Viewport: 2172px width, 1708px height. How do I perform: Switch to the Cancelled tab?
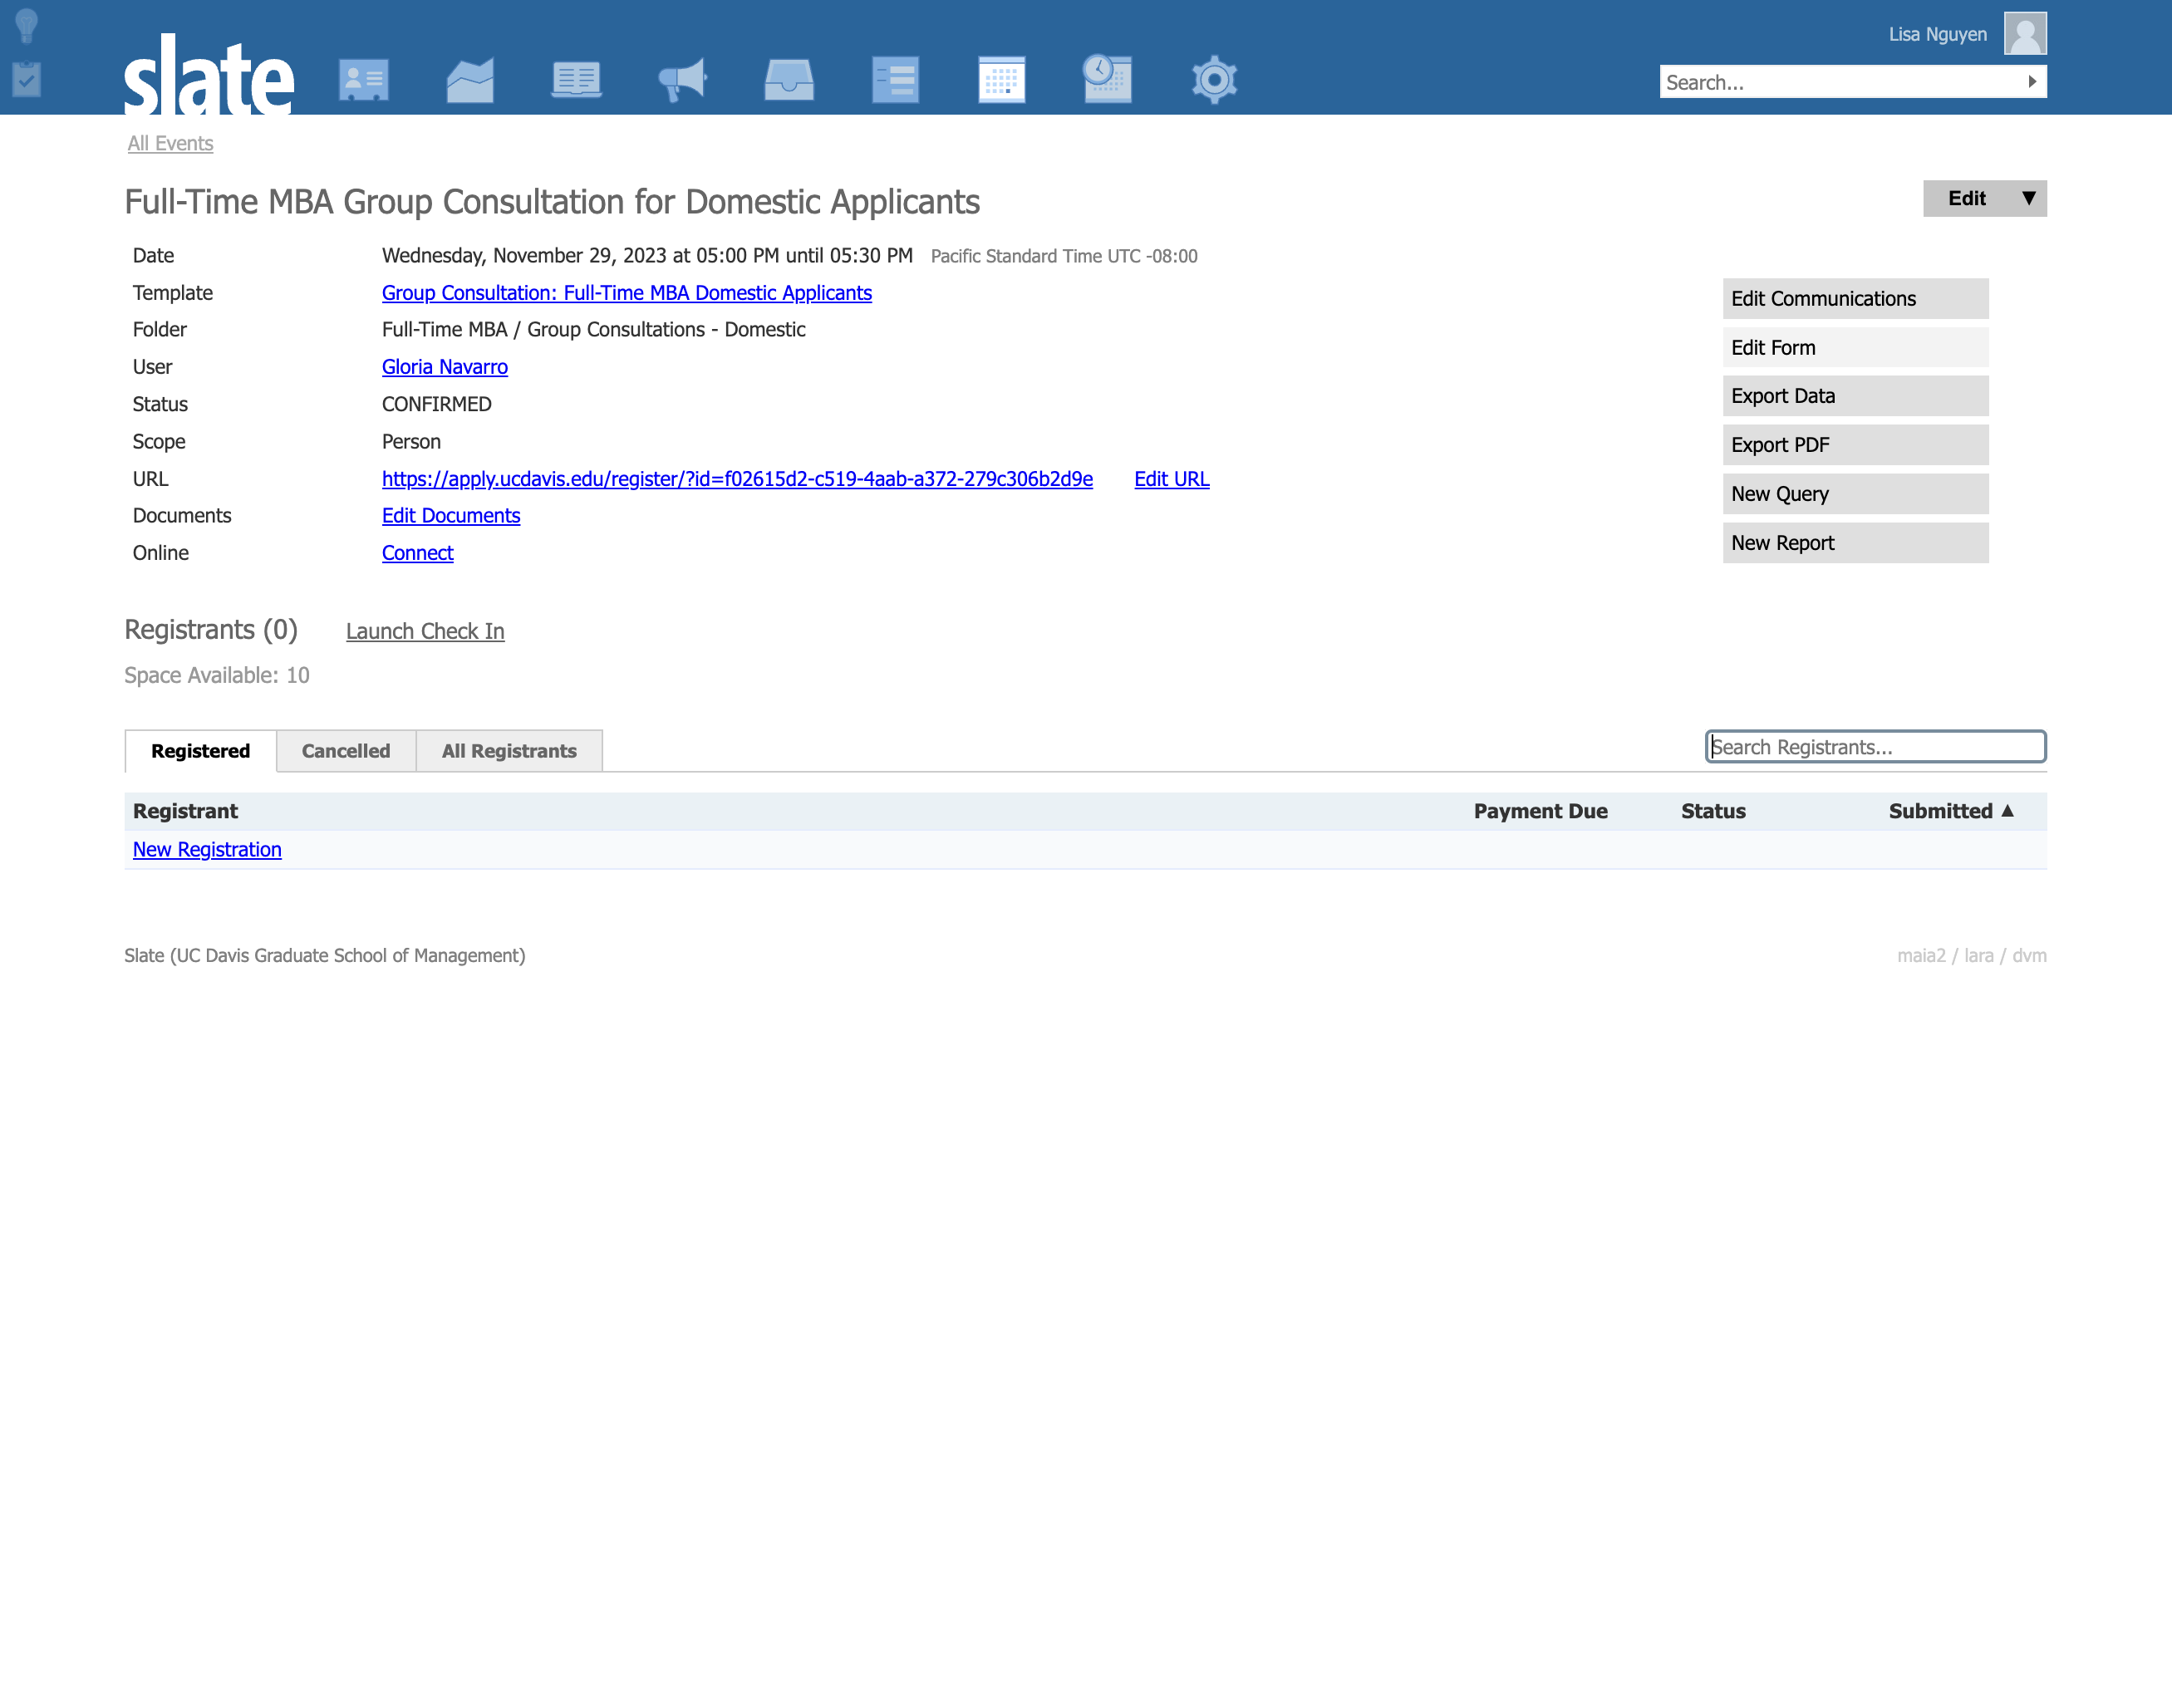[x=346, y=751]
